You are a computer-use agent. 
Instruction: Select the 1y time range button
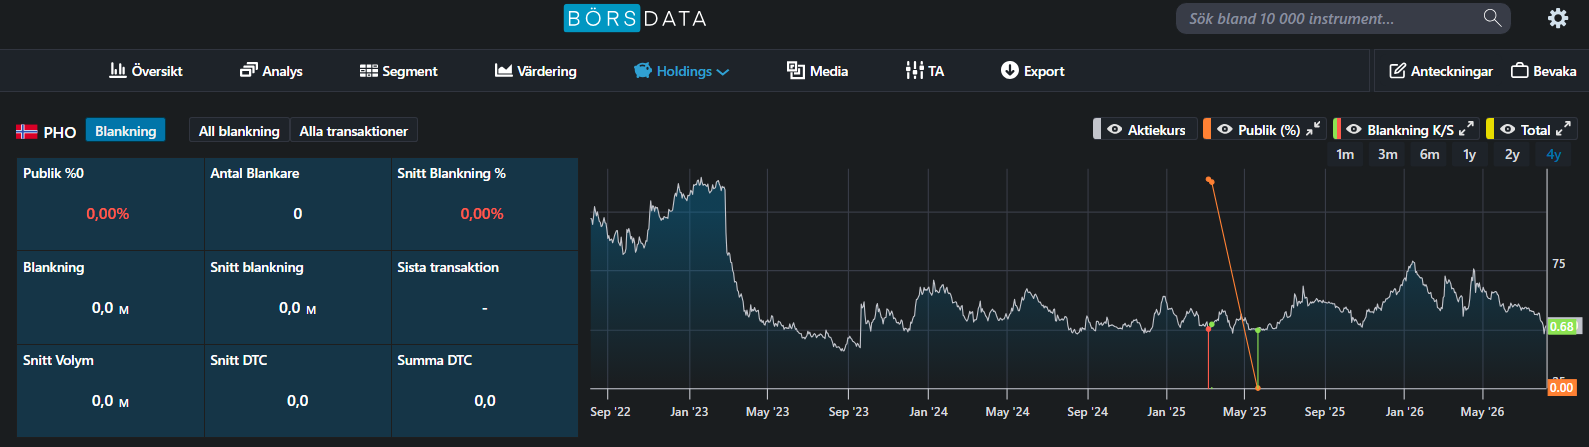coord(1469,154)
